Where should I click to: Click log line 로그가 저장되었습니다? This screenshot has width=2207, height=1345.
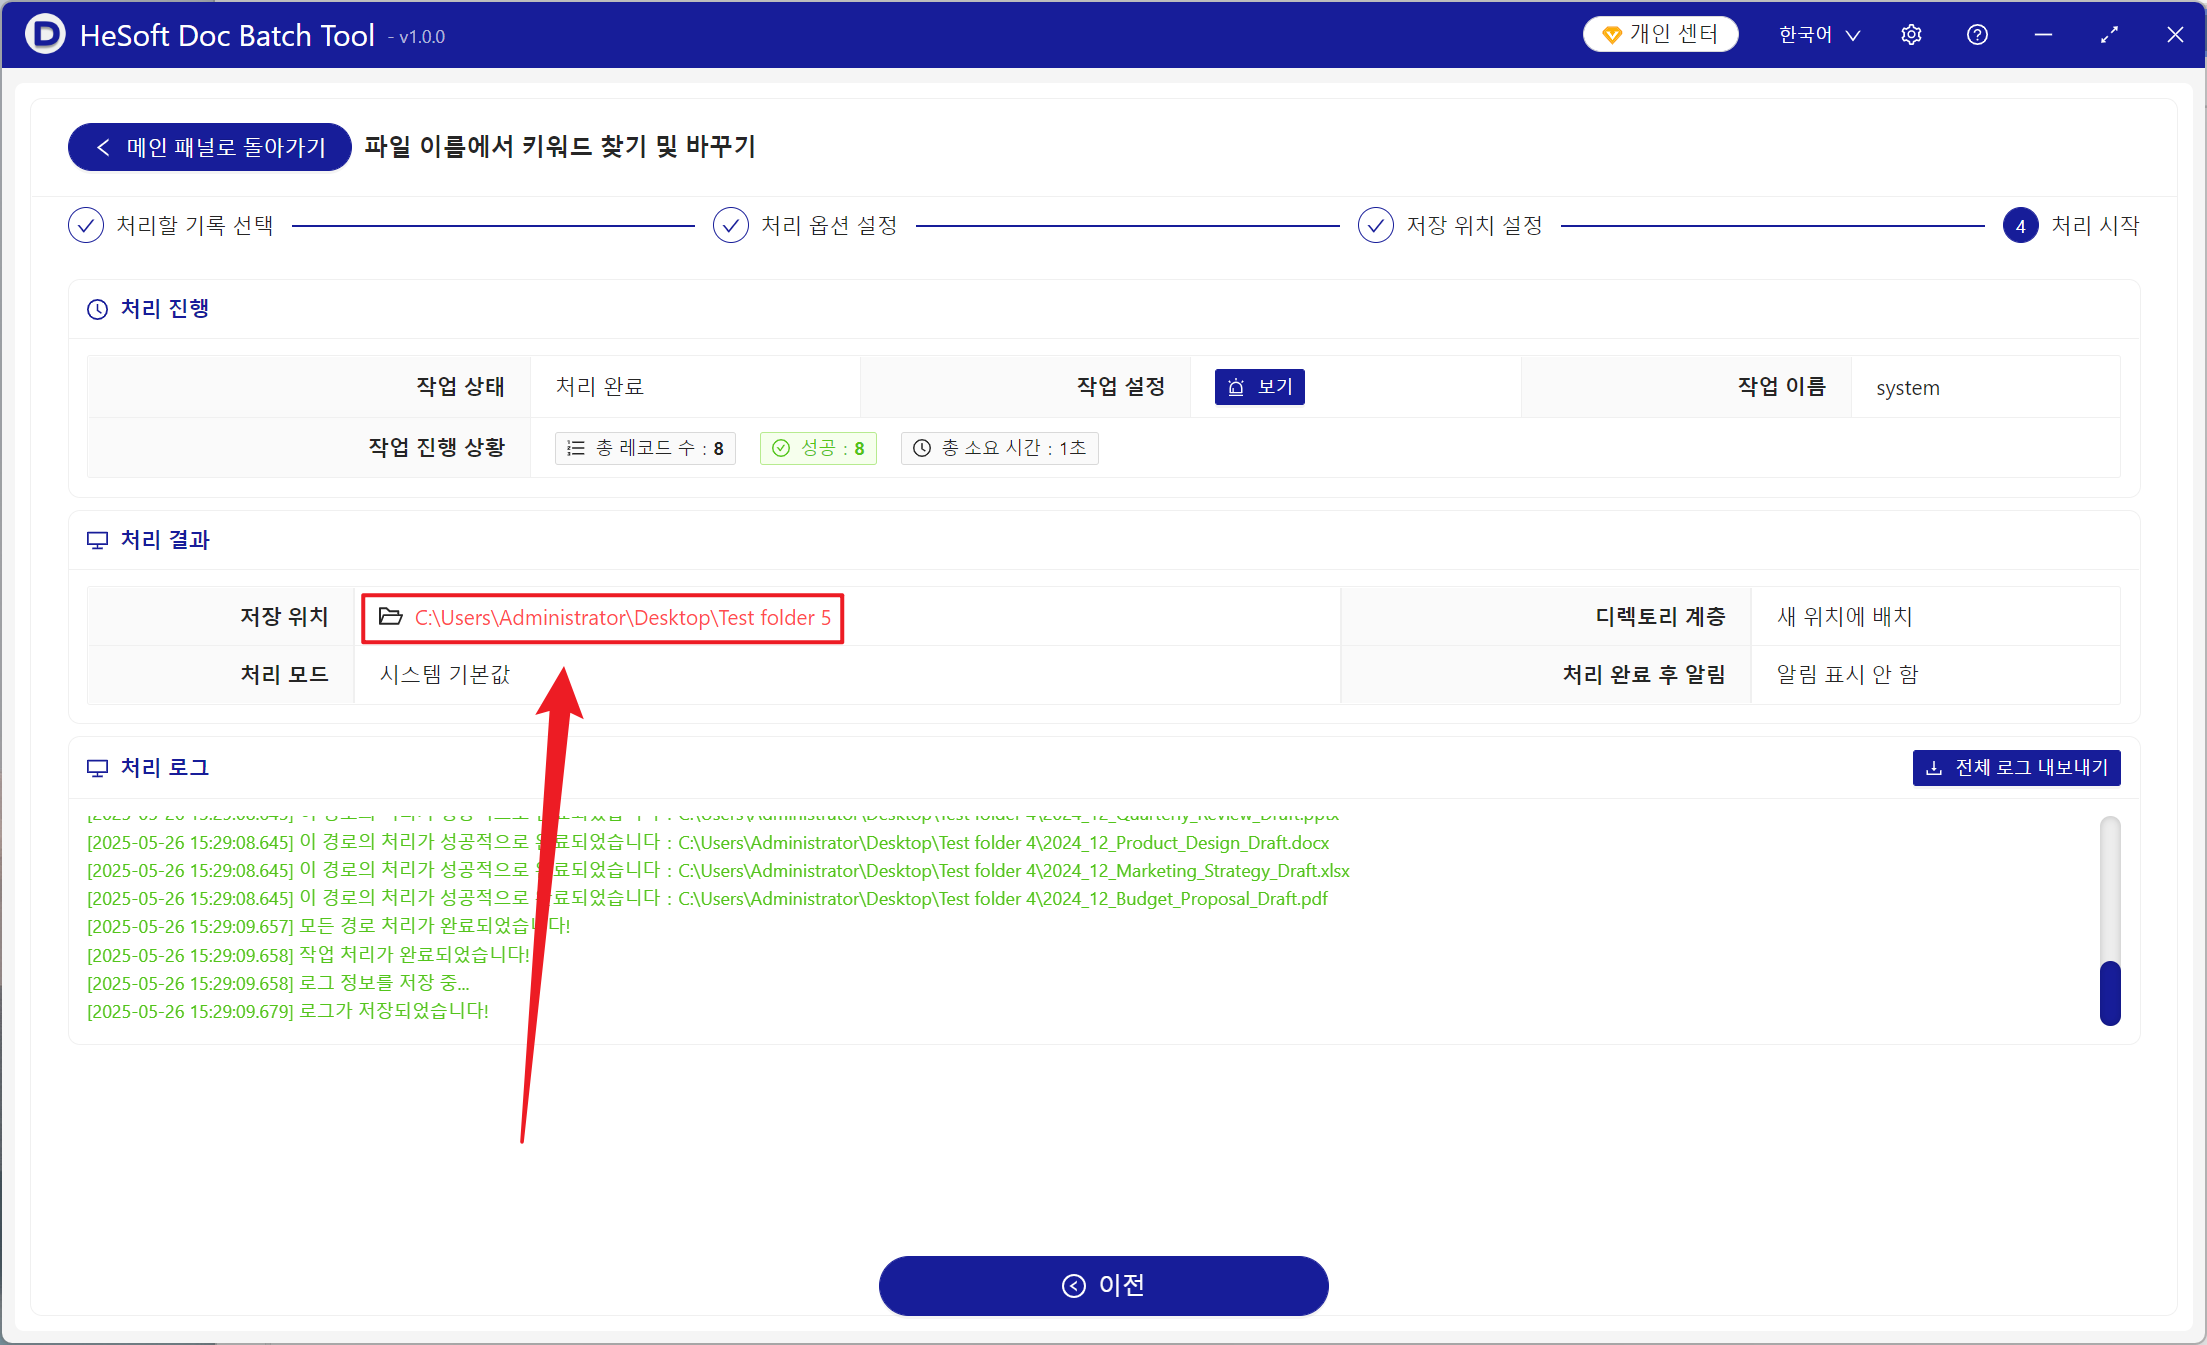(x=288, y=1011)
